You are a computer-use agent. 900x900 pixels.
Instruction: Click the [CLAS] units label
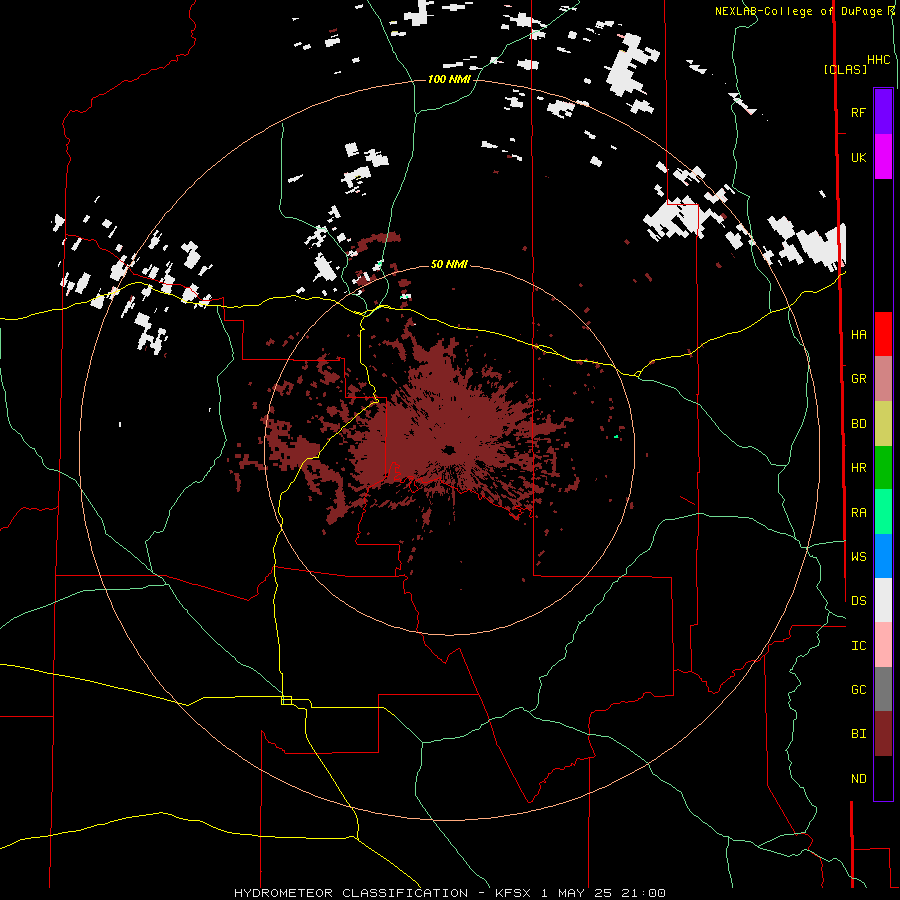click(845, 69)
